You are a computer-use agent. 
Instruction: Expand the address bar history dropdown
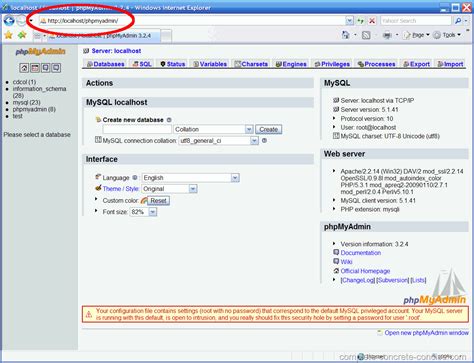[349, 21]
